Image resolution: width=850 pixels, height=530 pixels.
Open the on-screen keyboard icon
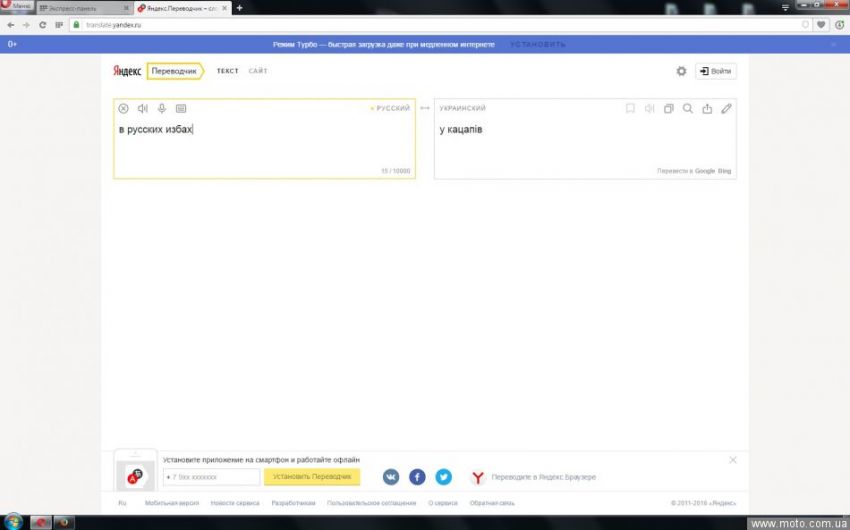[x=181, y=108]
